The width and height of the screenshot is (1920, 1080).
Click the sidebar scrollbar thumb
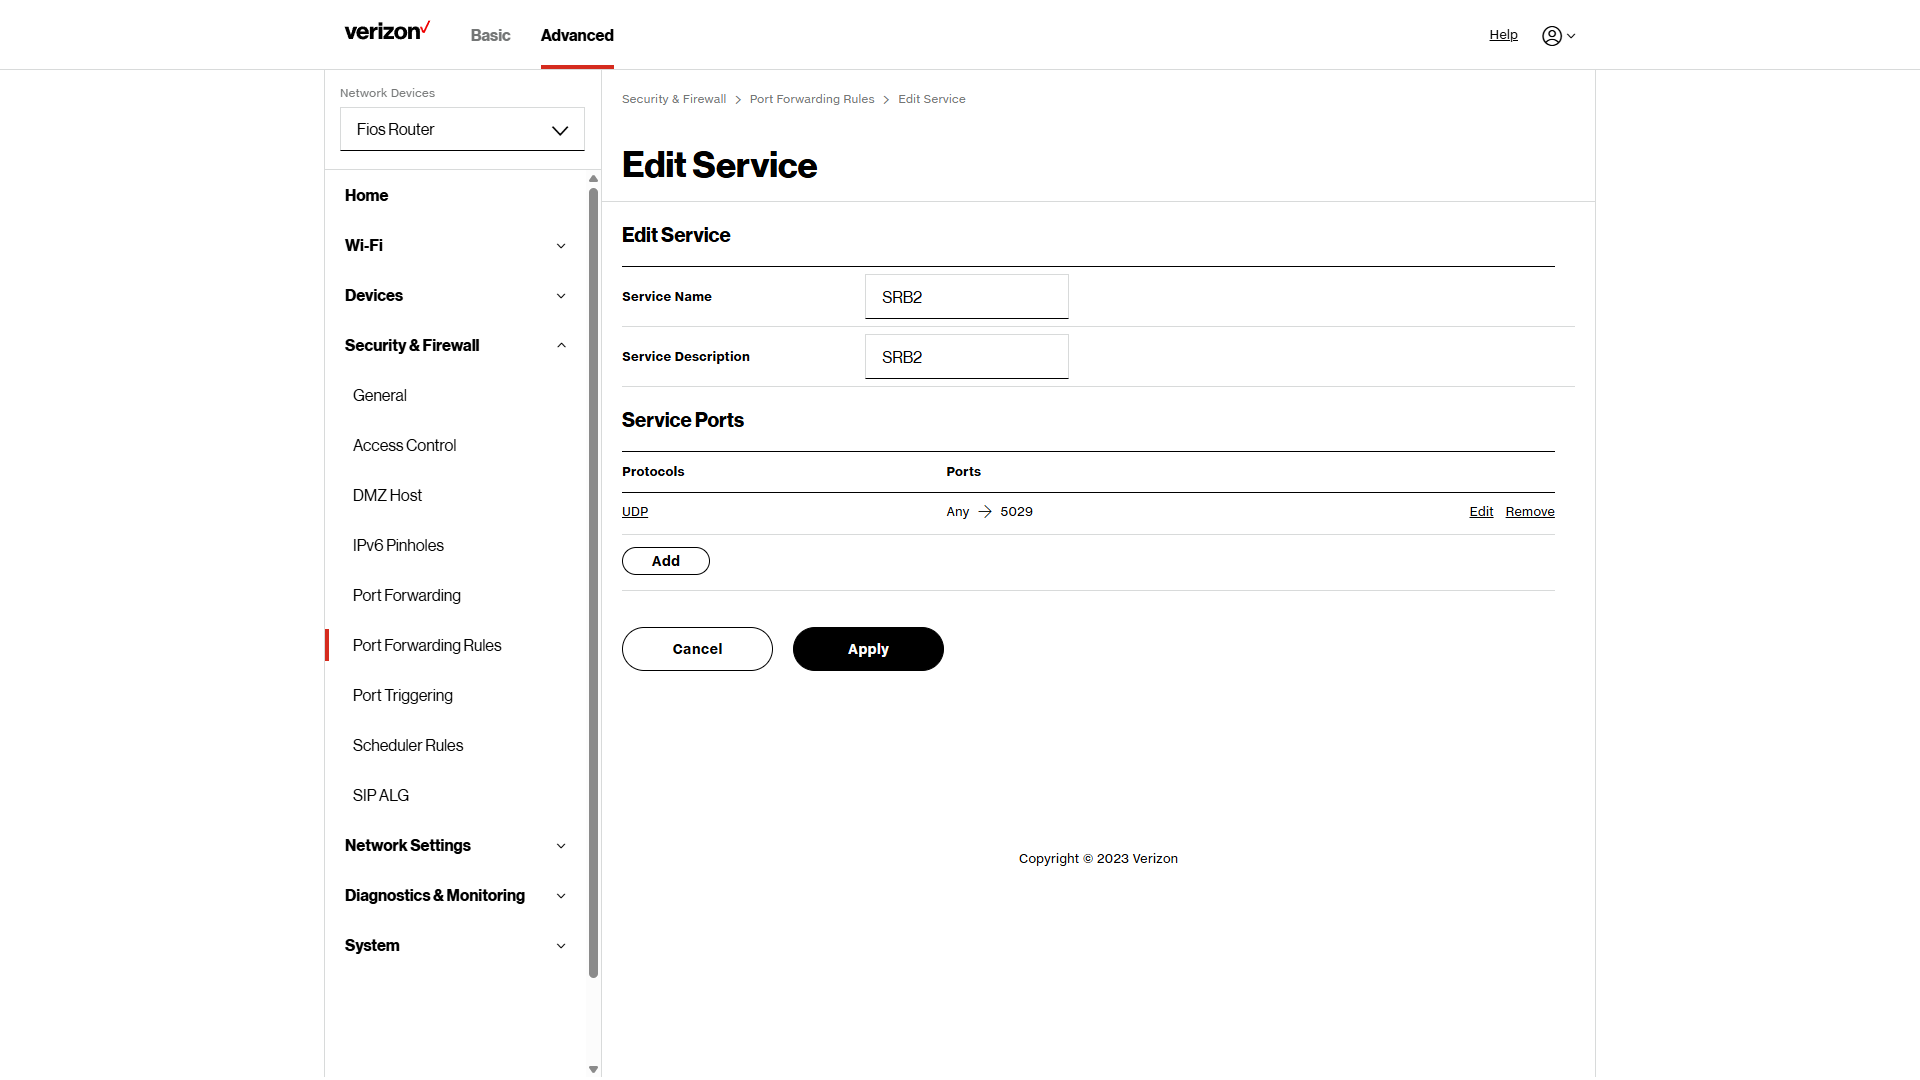(x=593, y=582)
